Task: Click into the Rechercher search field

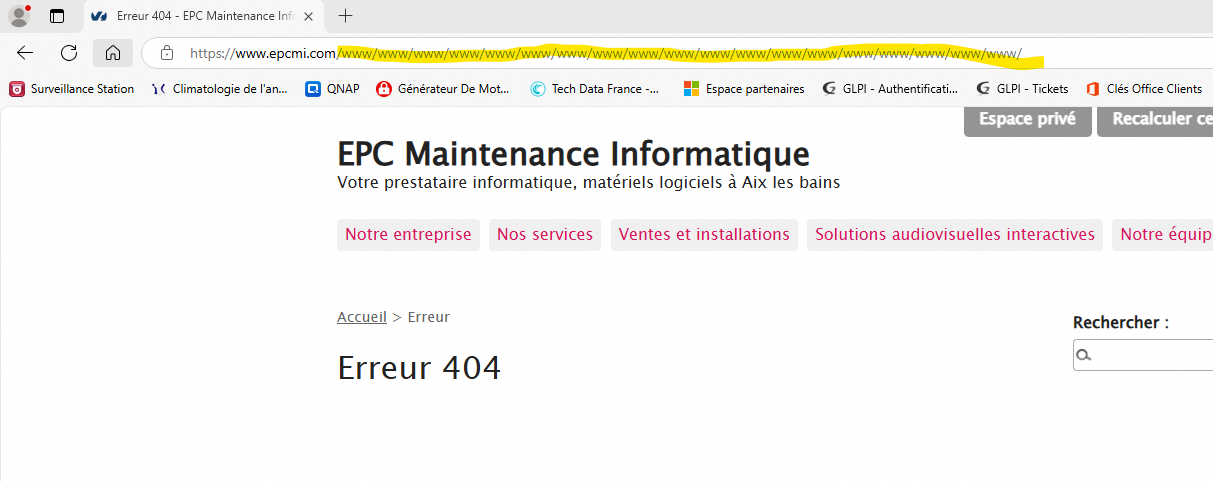Action: [1150, 355]
